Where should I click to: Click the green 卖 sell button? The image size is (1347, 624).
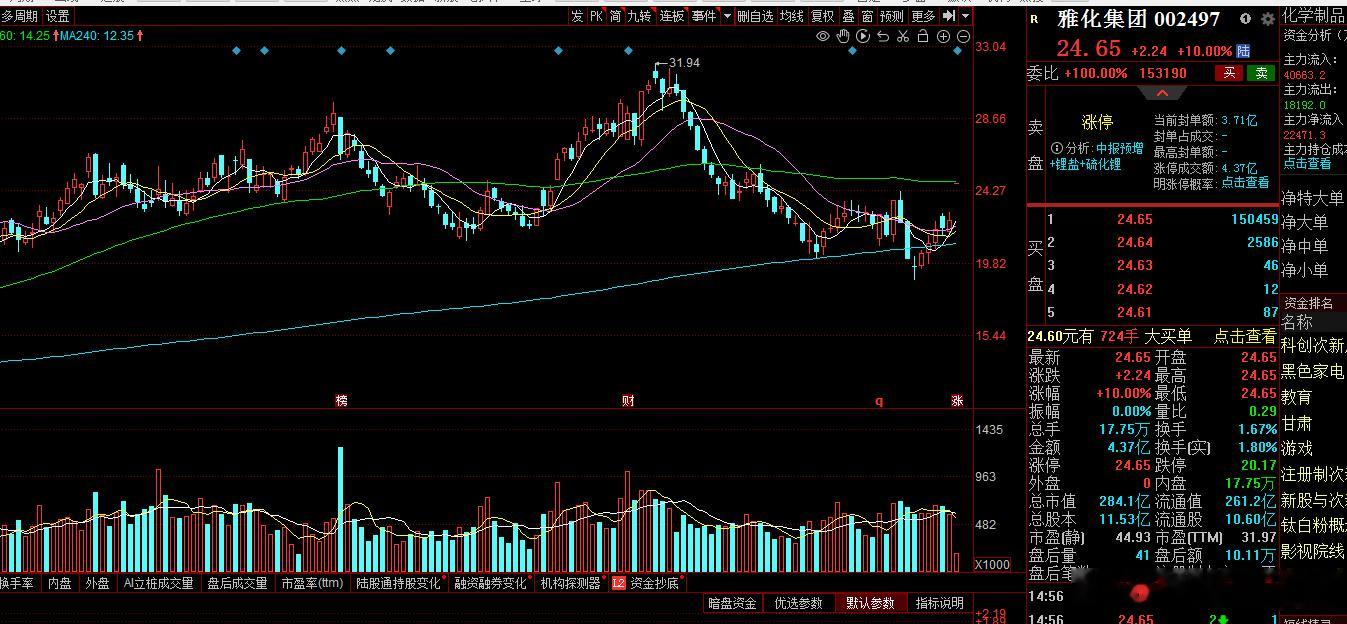click(x=1261, y=73)
